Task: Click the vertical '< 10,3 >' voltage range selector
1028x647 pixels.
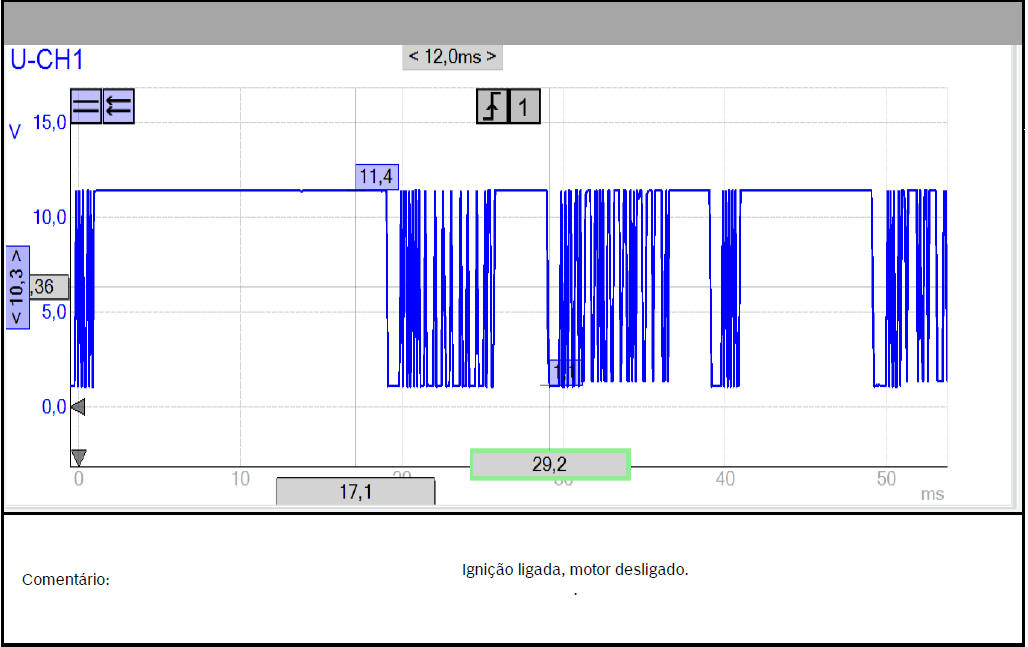Action: click(17, 287)
